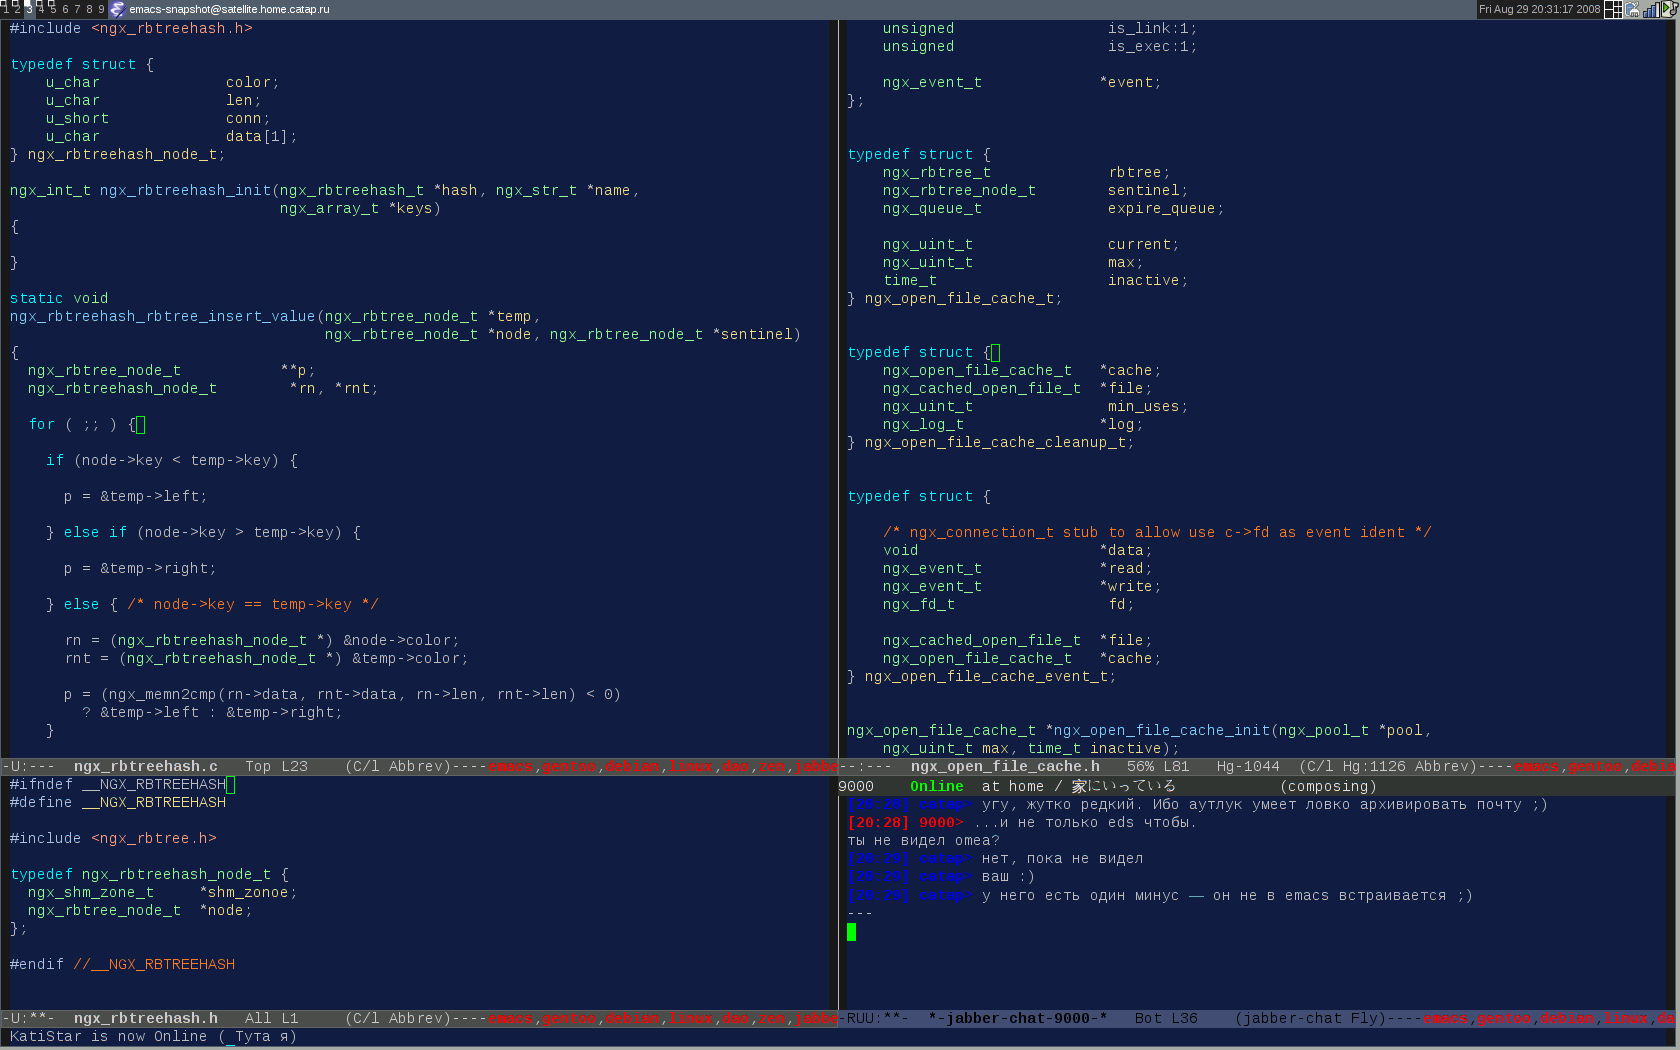Click (C/l Abbrev) mode indicator of ngx_rbtreehash.c

pos(399,767)
